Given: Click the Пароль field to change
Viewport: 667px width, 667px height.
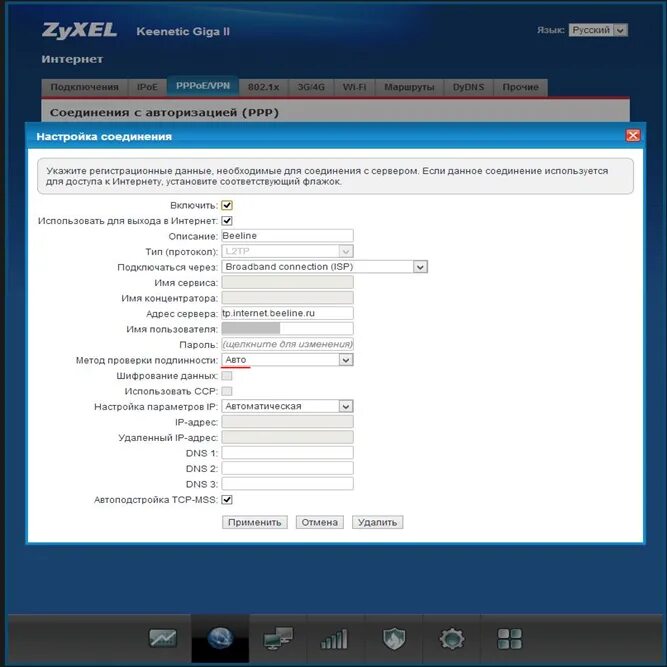Looking at the screenshot, I should [287, 344].
